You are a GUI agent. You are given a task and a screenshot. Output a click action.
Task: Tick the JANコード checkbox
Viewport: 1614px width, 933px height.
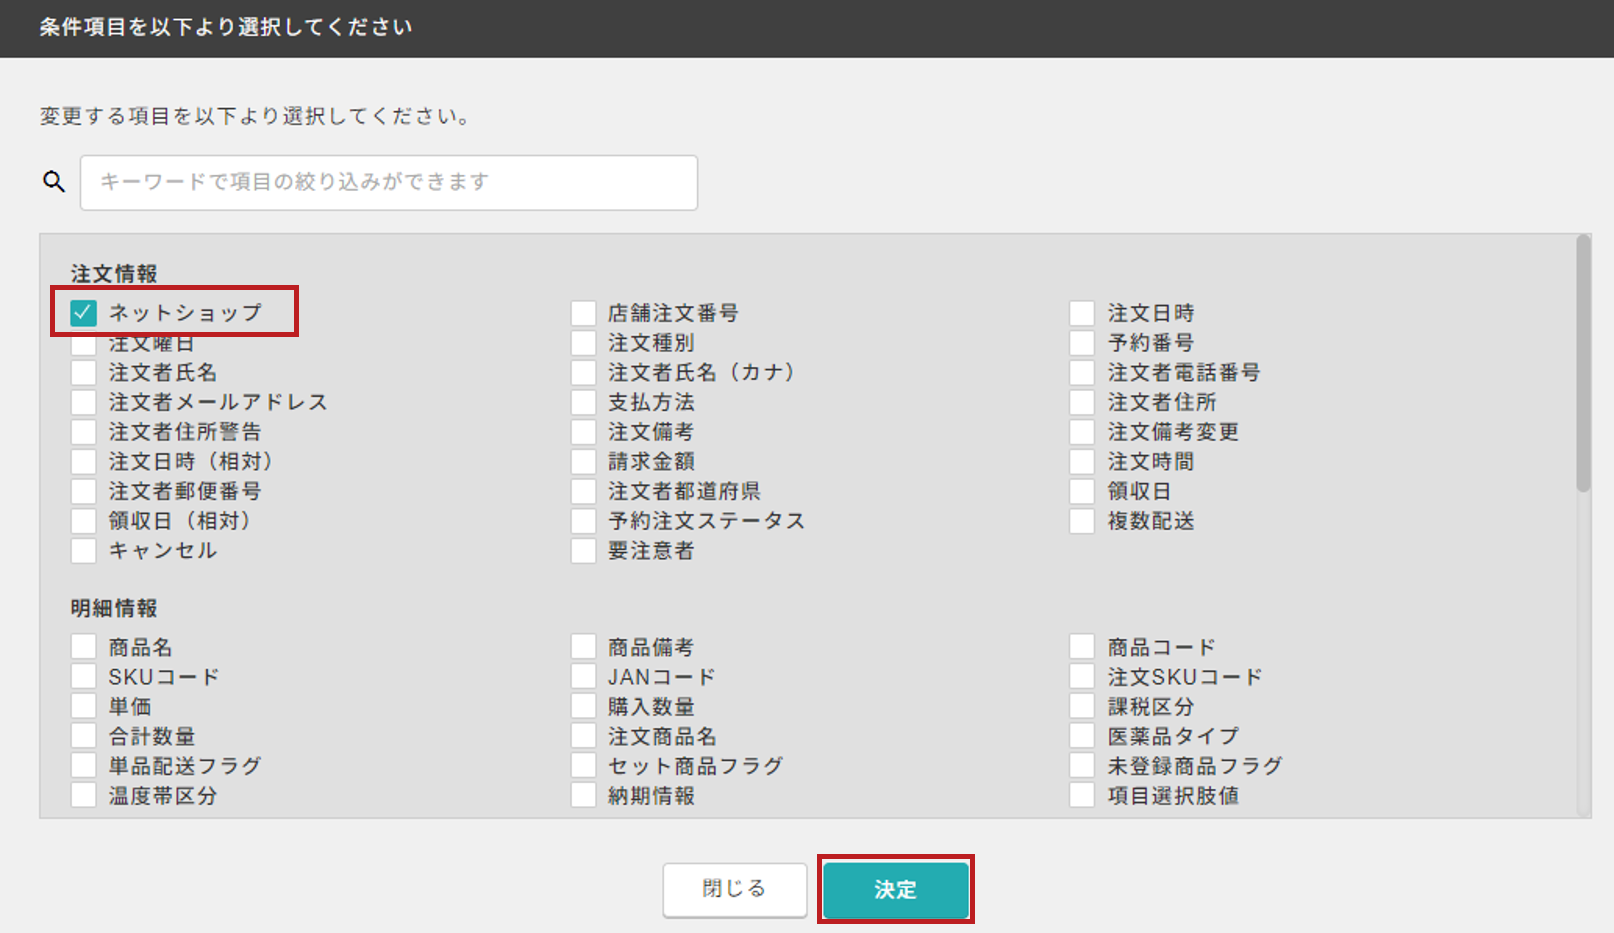click(584, 677)
